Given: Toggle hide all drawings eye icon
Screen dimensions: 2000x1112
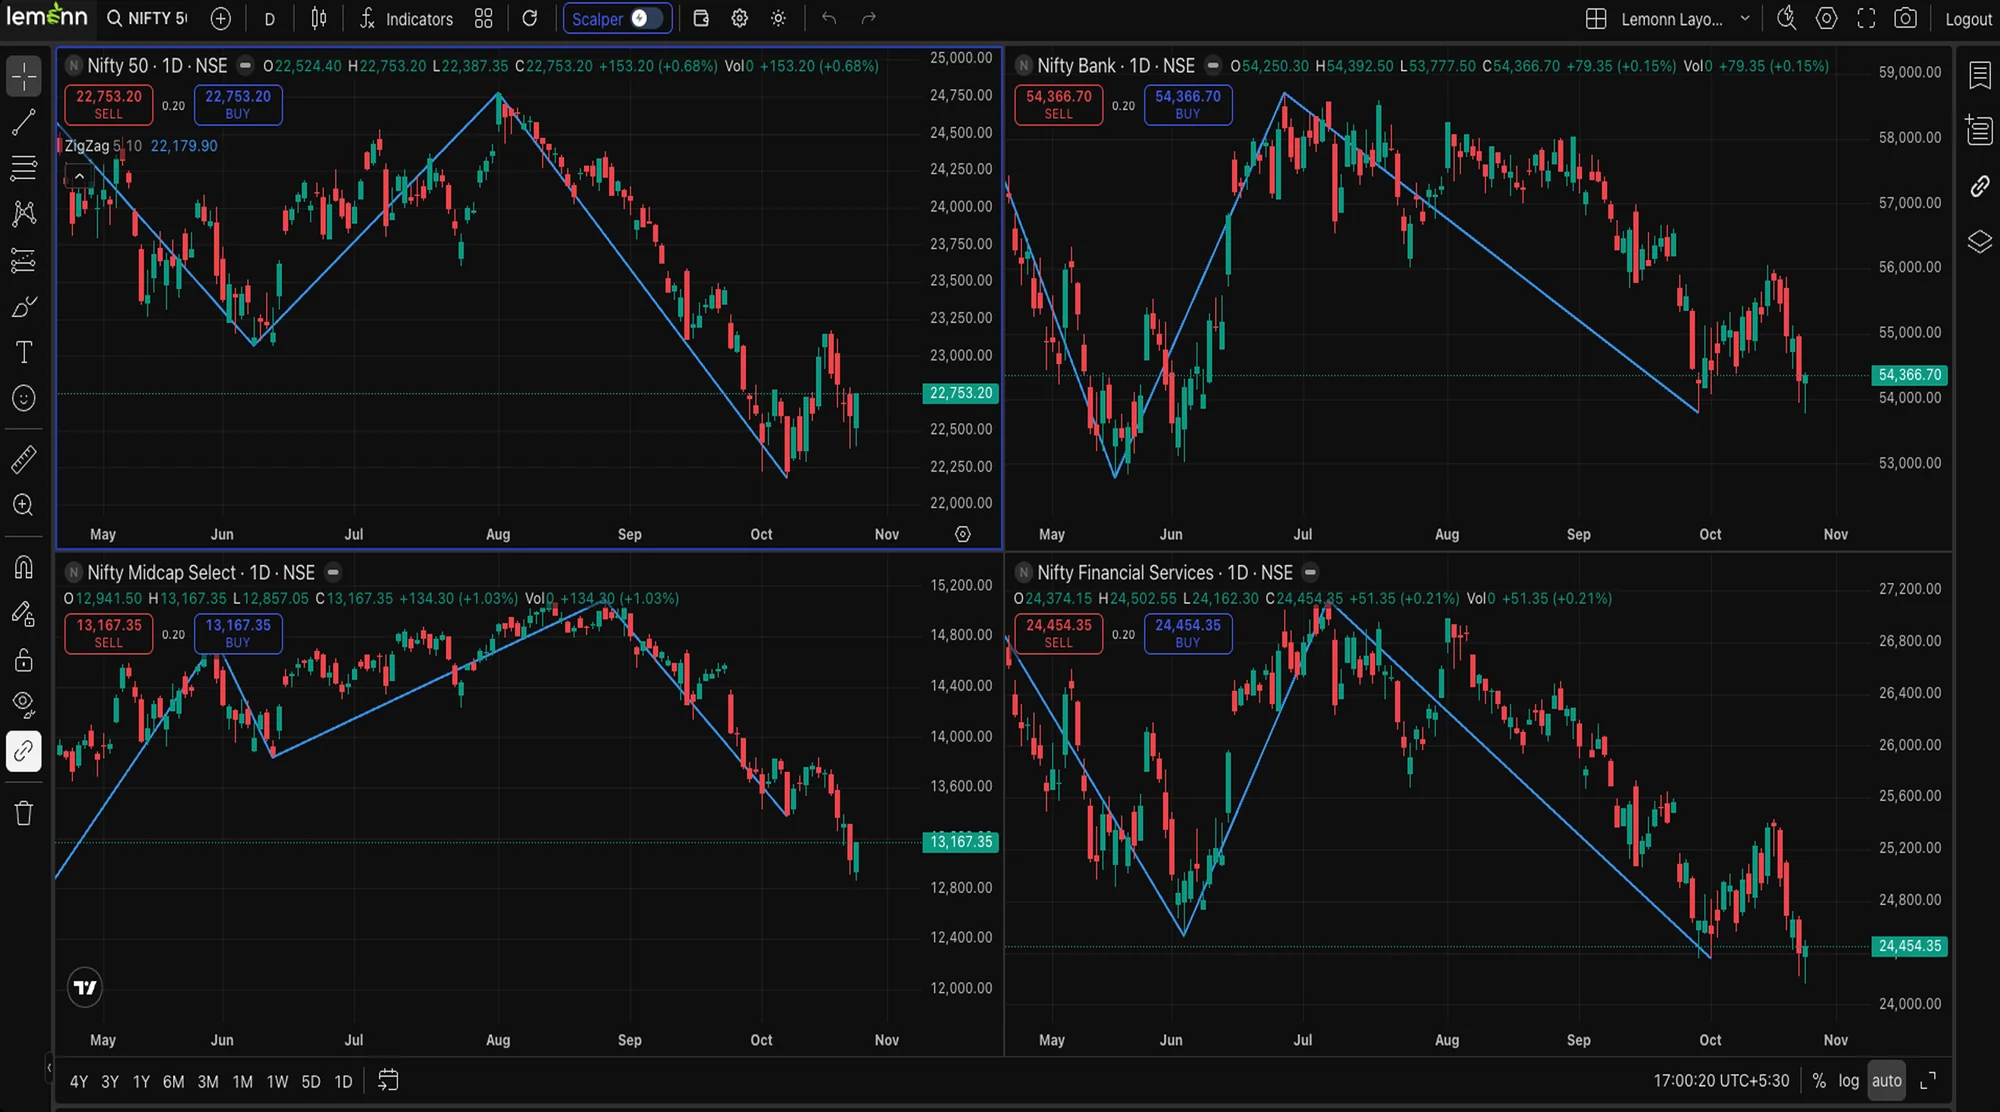Looking at the screenshot, I should [24, 705].
